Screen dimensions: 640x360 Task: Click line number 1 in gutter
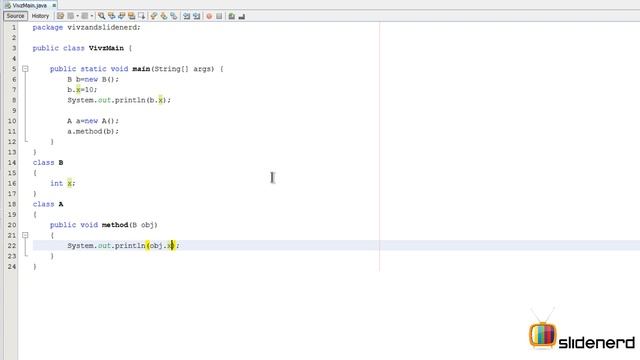point(14,27)
